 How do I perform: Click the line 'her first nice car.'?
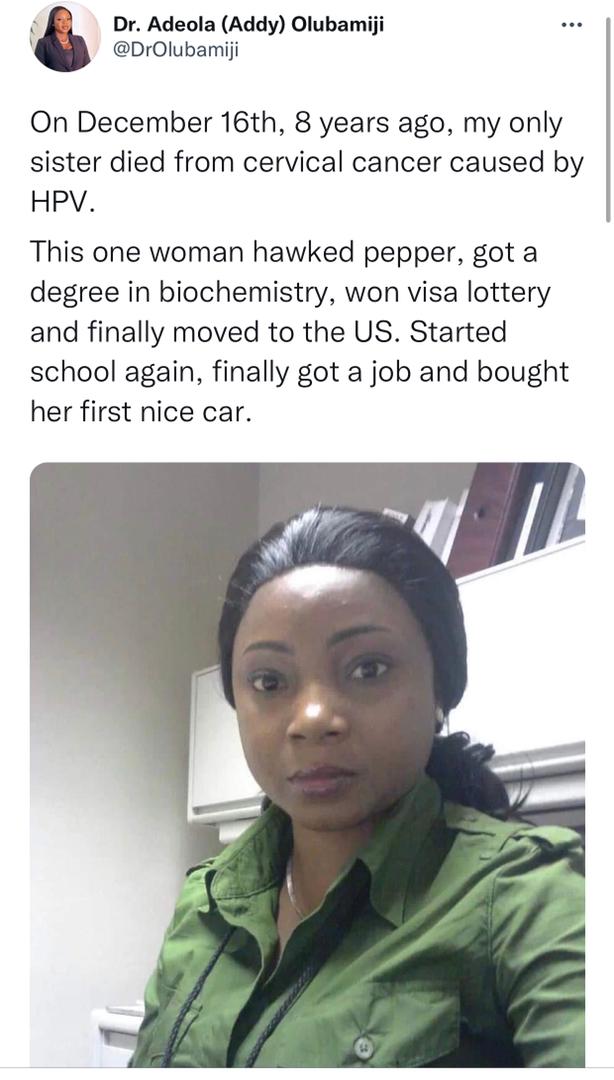(x=138, y=411)
